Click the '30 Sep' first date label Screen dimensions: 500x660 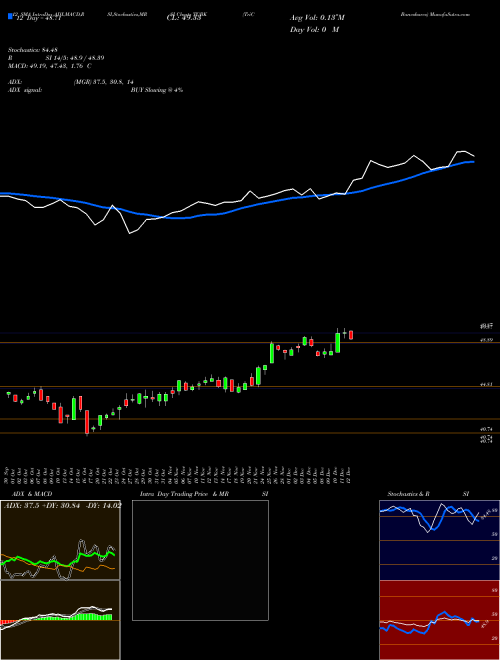click(8, 475)
